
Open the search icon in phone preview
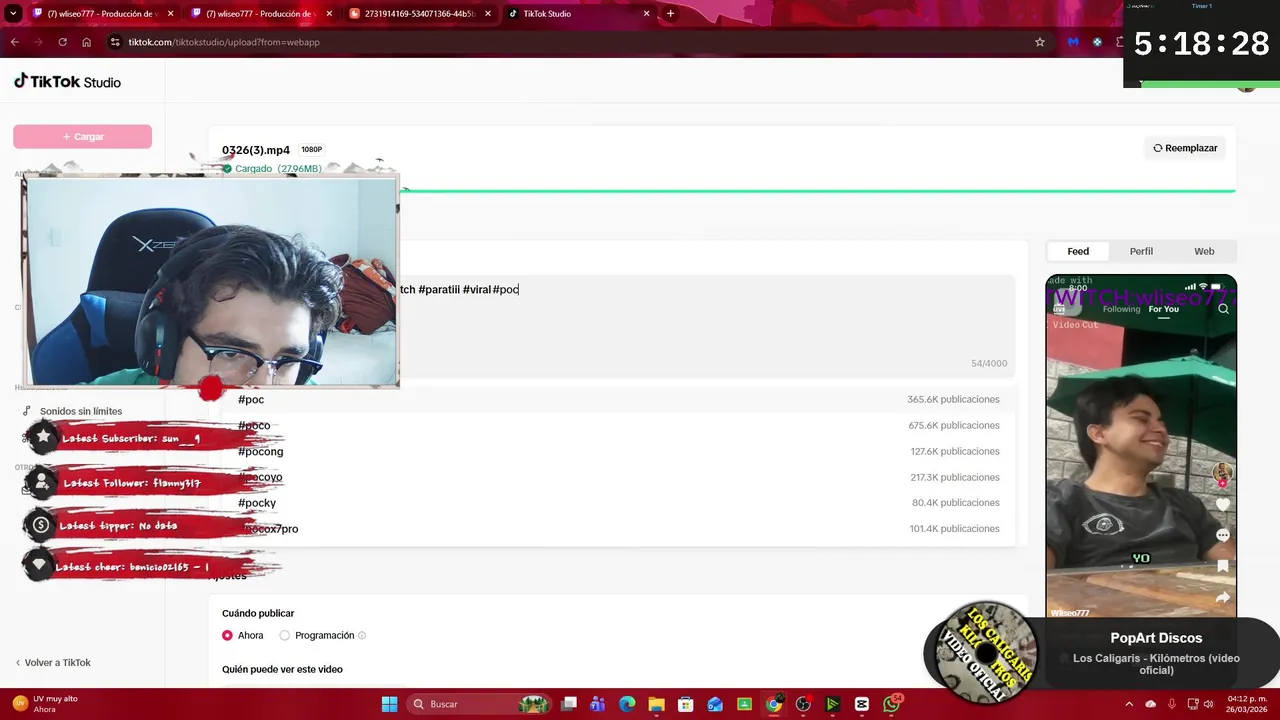[1223, 309]
